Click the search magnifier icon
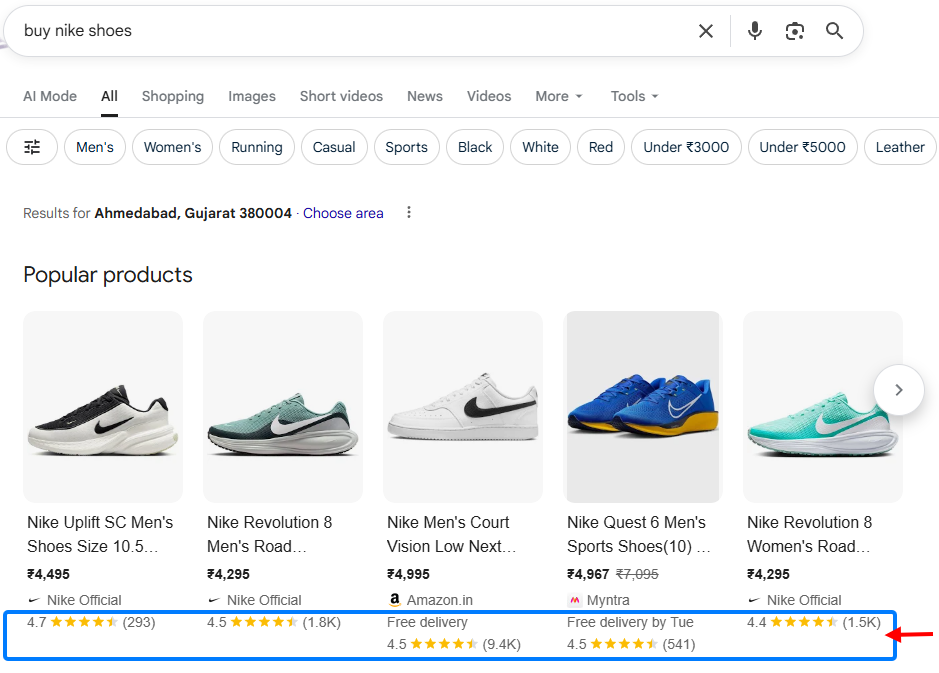The width and height of the screenshot is (939, 673). point(835,30)
